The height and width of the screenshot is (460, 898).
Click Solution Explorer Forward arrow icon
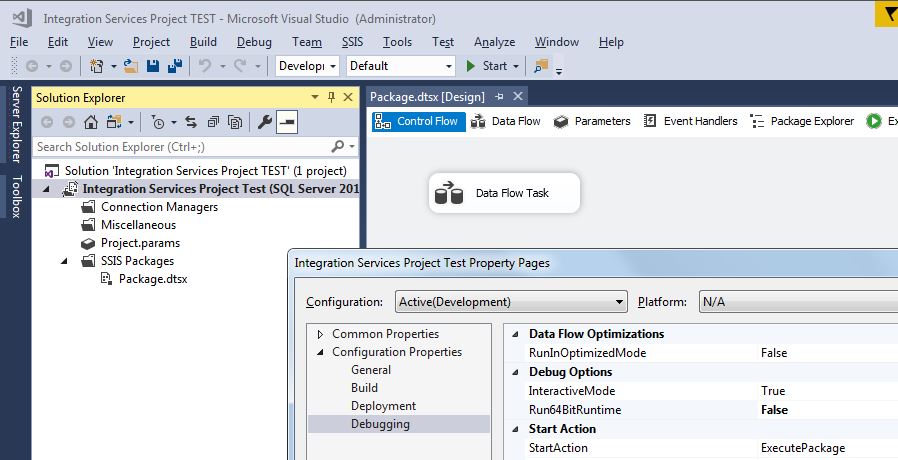(x=69, y=122)
